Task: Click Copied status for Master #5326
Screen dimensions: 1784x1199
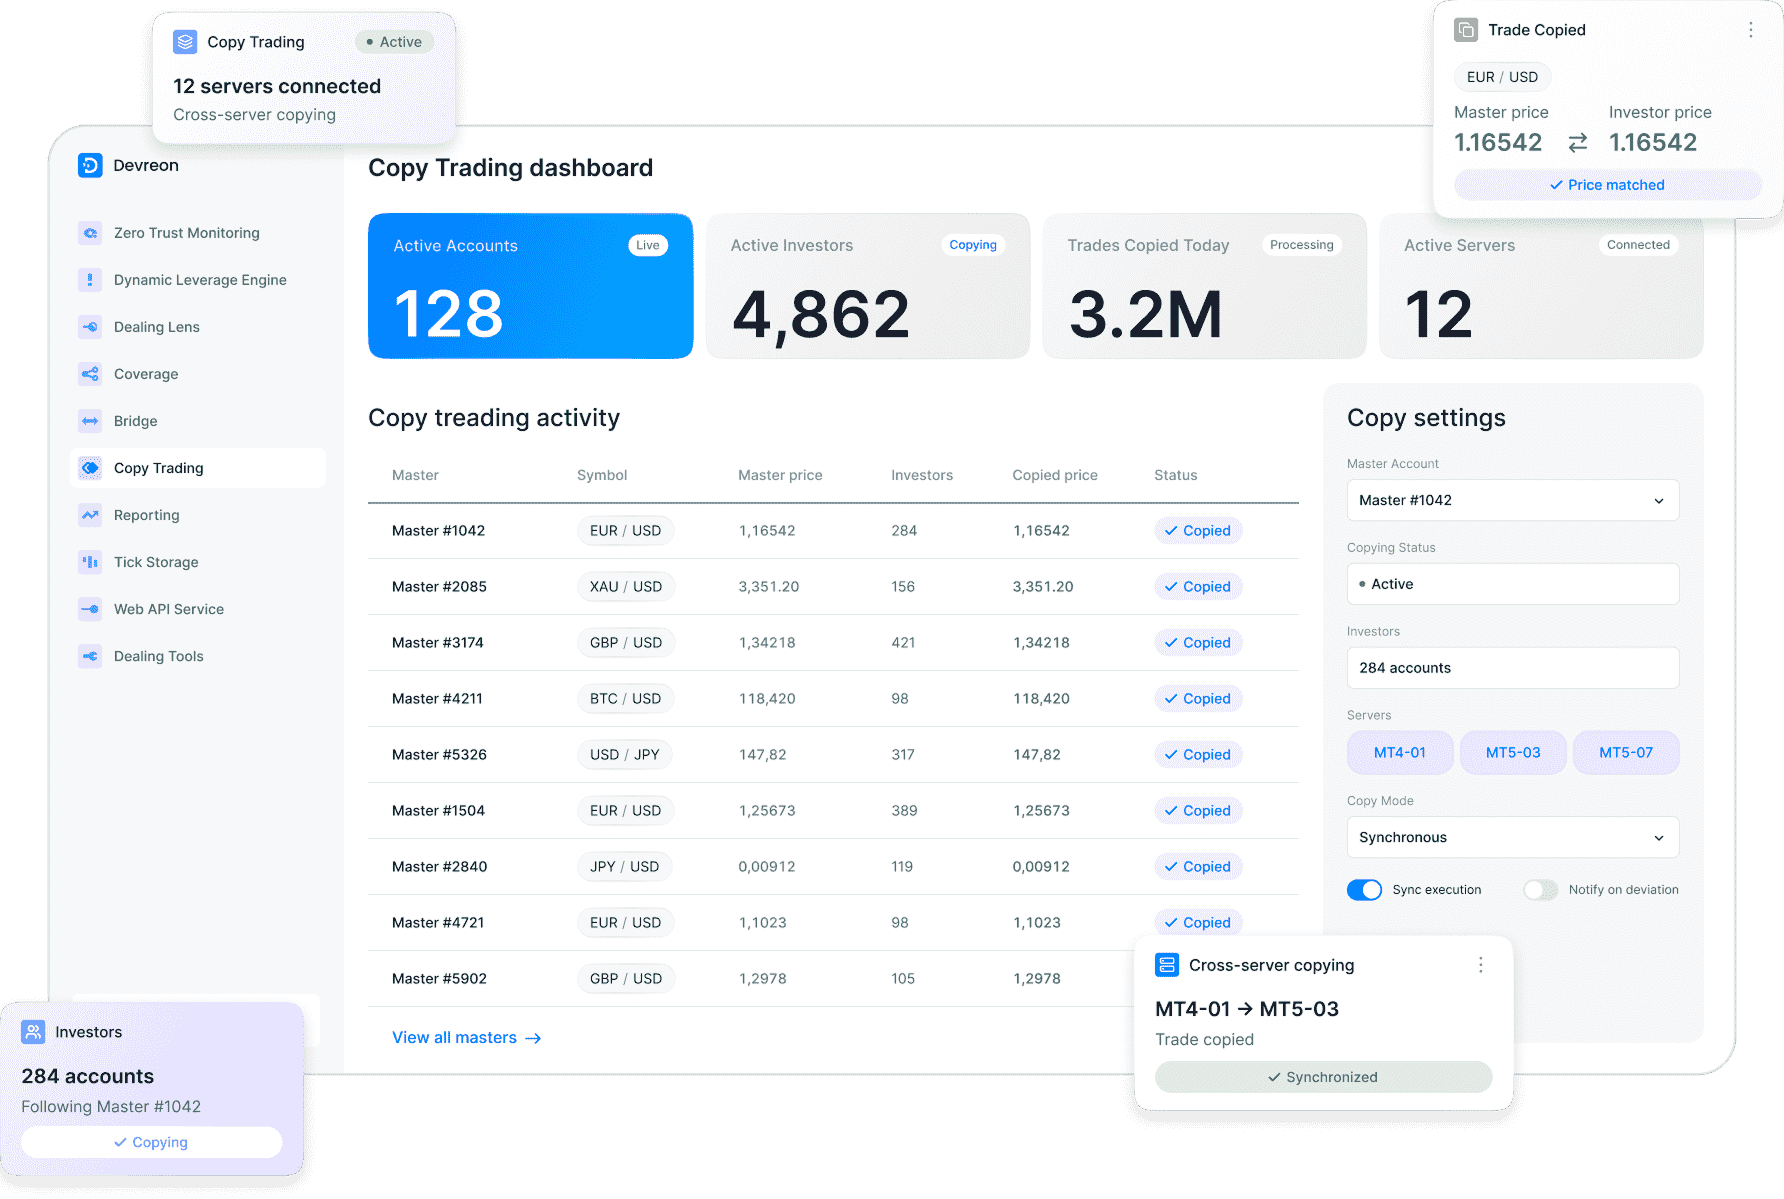Action: (1198, 755)
